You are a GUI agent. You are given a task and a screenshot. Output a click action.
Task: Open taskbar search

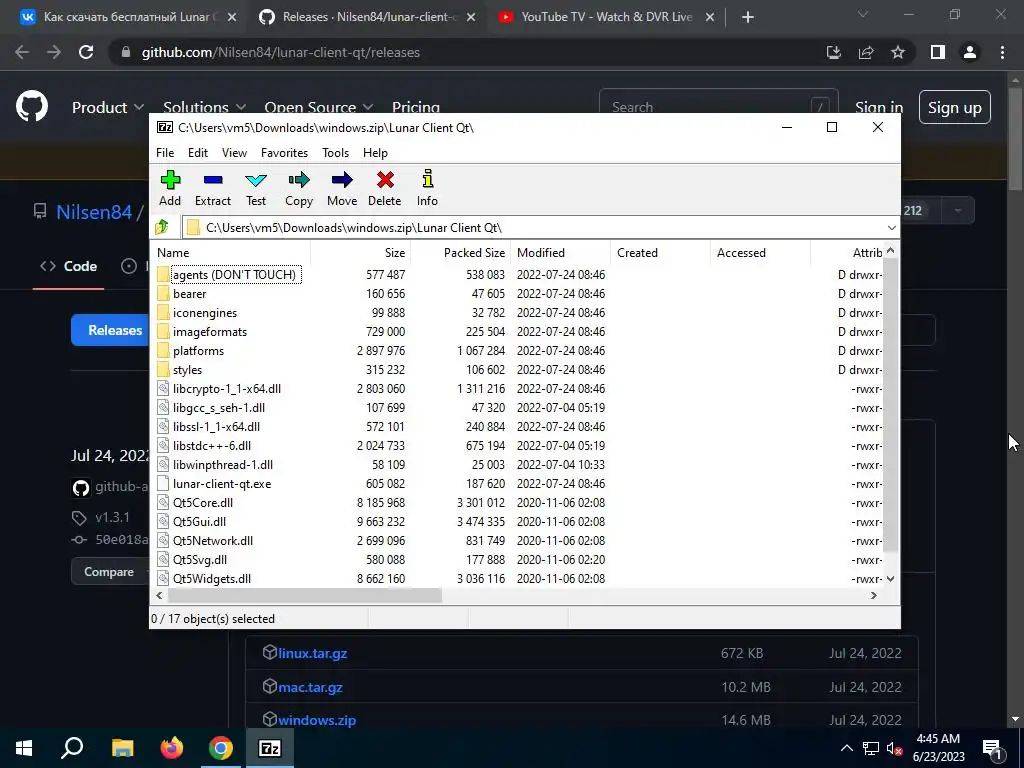coord(72,748)
